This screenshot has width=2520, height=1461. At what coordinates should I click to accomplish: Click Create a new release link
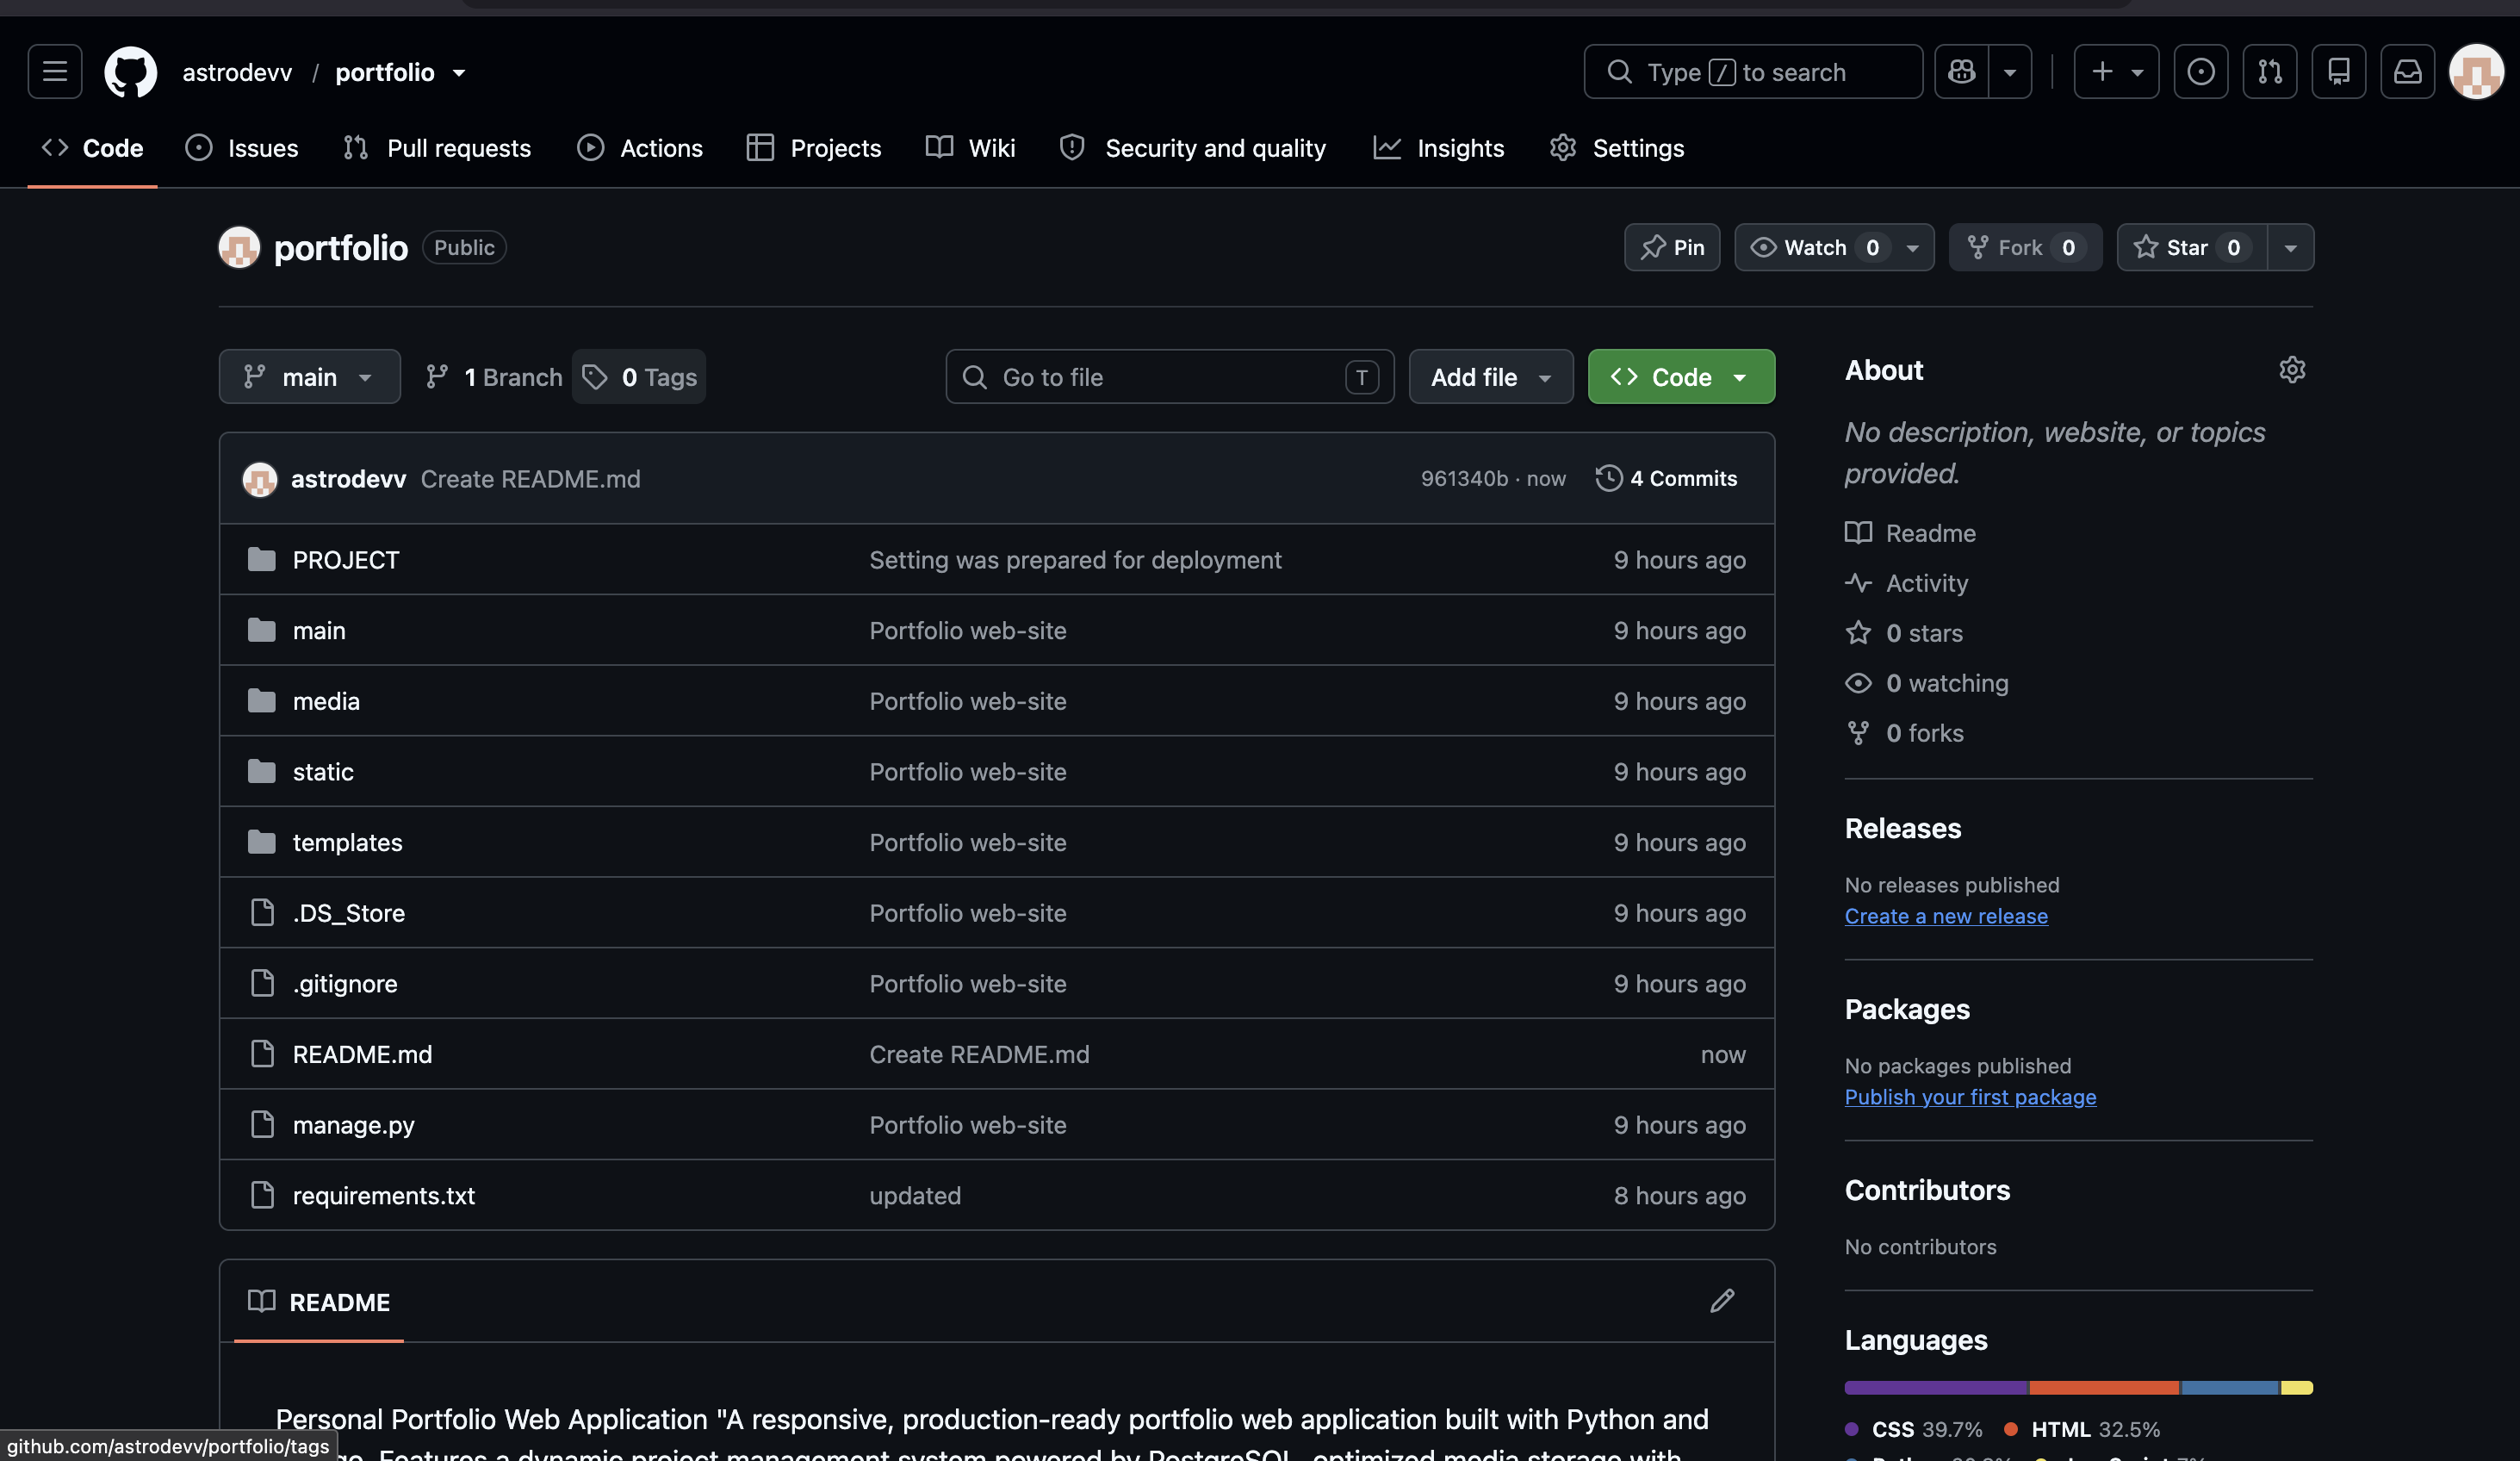click(x=1946, y=916)
